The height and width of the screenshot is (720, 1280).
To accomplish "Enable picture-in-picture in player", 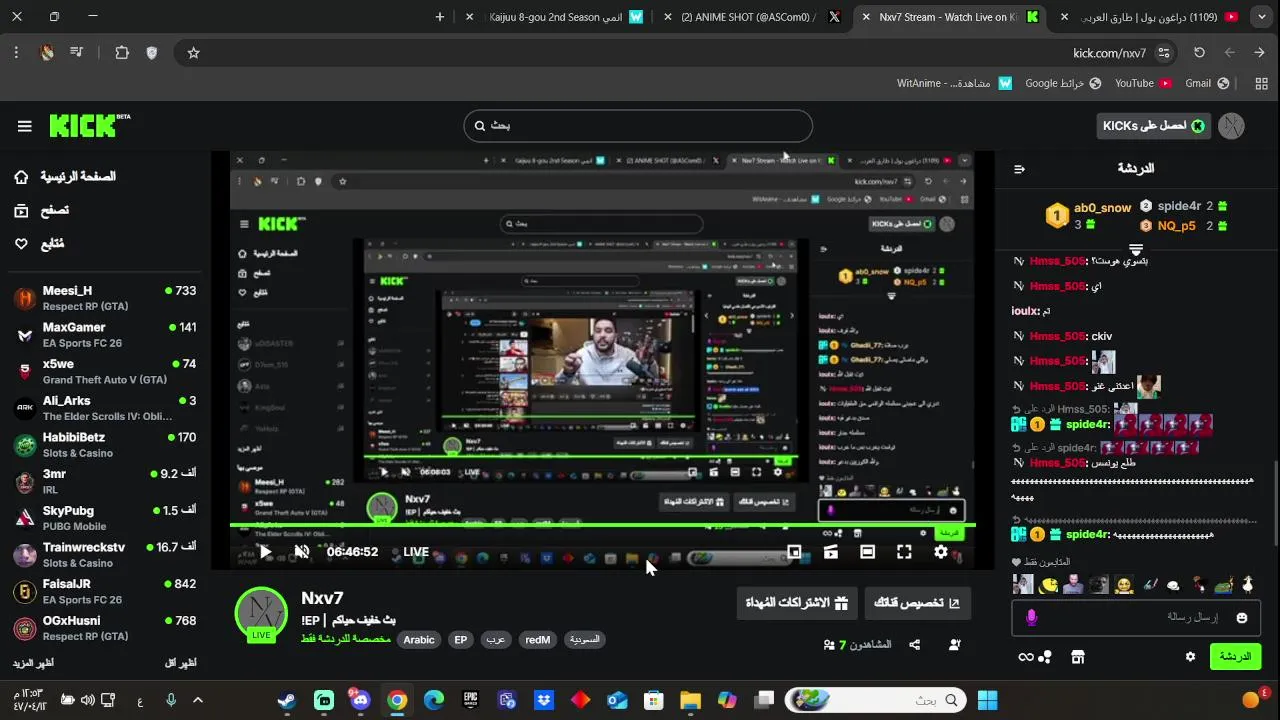I will tap(794, 552).
